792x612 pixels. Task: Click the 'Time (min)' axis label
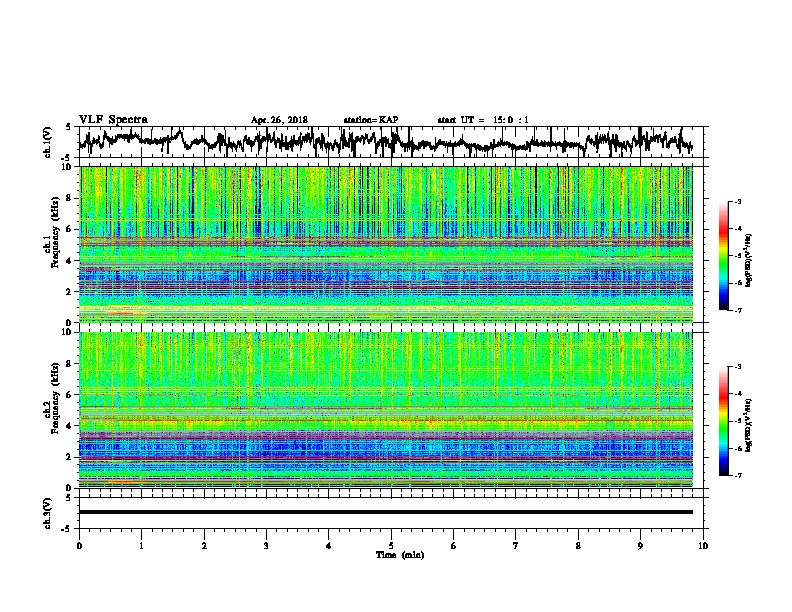tap(400, 555)
